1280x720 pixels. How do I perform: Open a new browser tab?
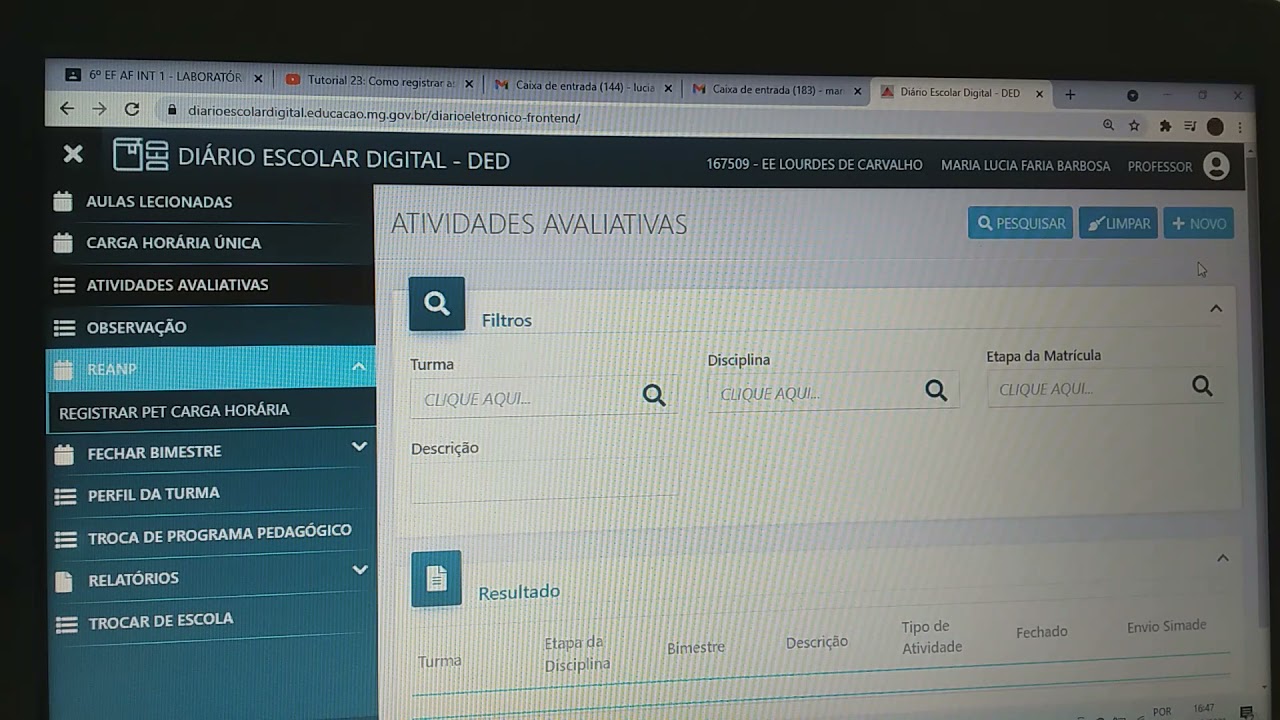click(x=1070, y=95)
